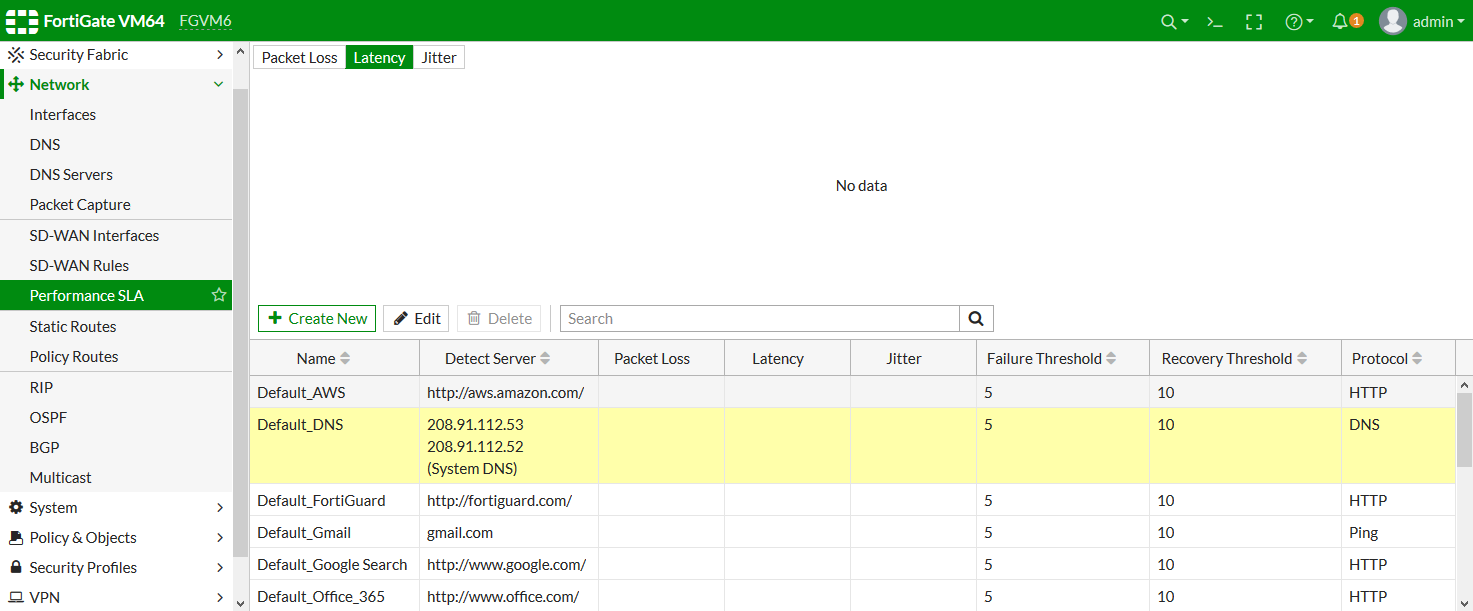Select the Default_Gmail row
The height and width of the screenshot is (611, 1473).
(853, 532)
